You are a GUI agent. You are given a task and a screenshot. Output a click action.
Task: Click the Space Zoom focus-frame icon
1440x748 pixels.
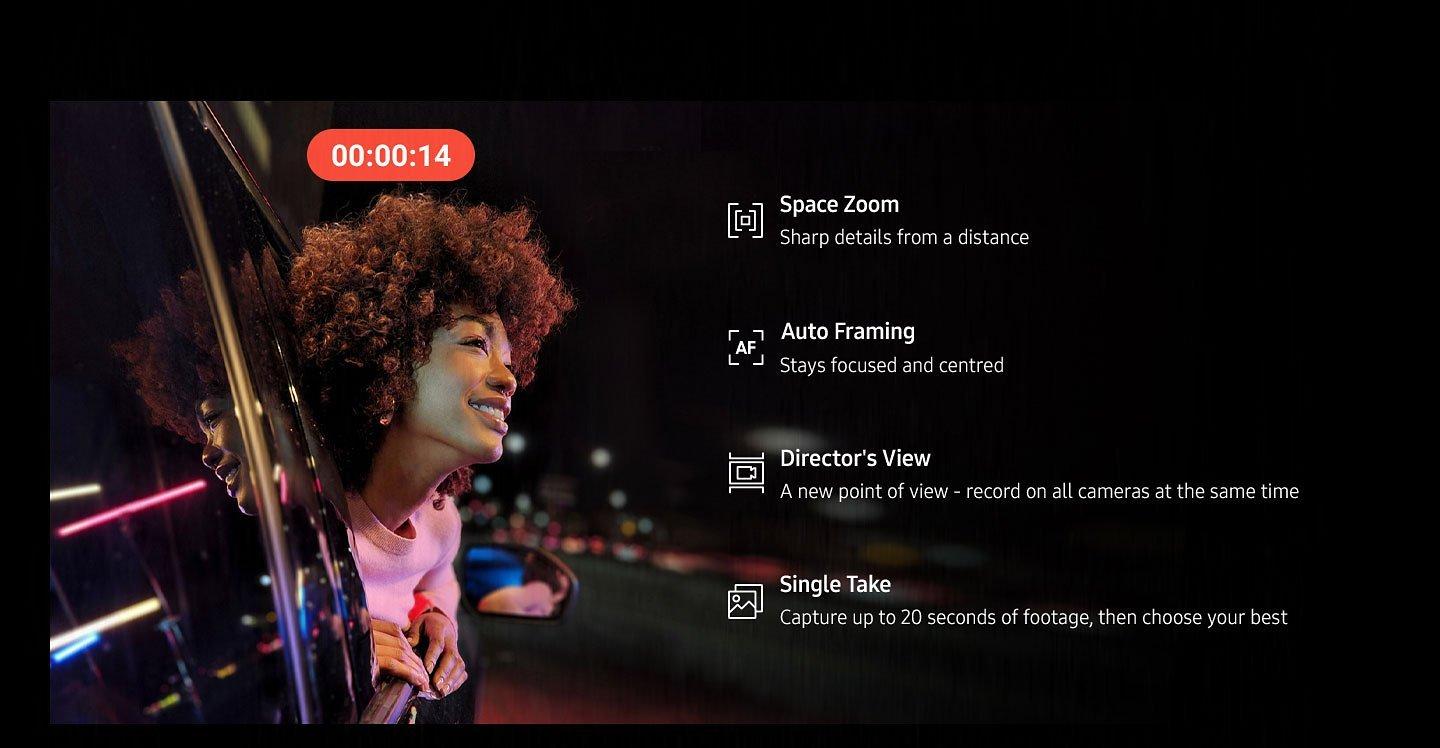point(745,220)
